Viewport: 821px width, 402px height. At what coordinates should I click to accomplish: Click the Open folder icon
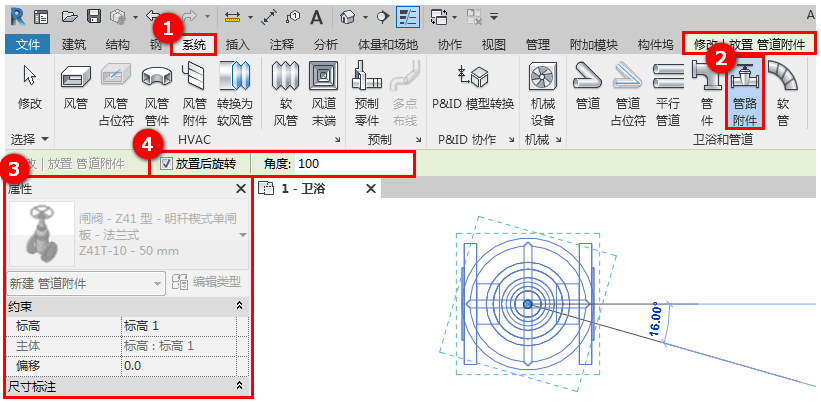click(69, 17)
